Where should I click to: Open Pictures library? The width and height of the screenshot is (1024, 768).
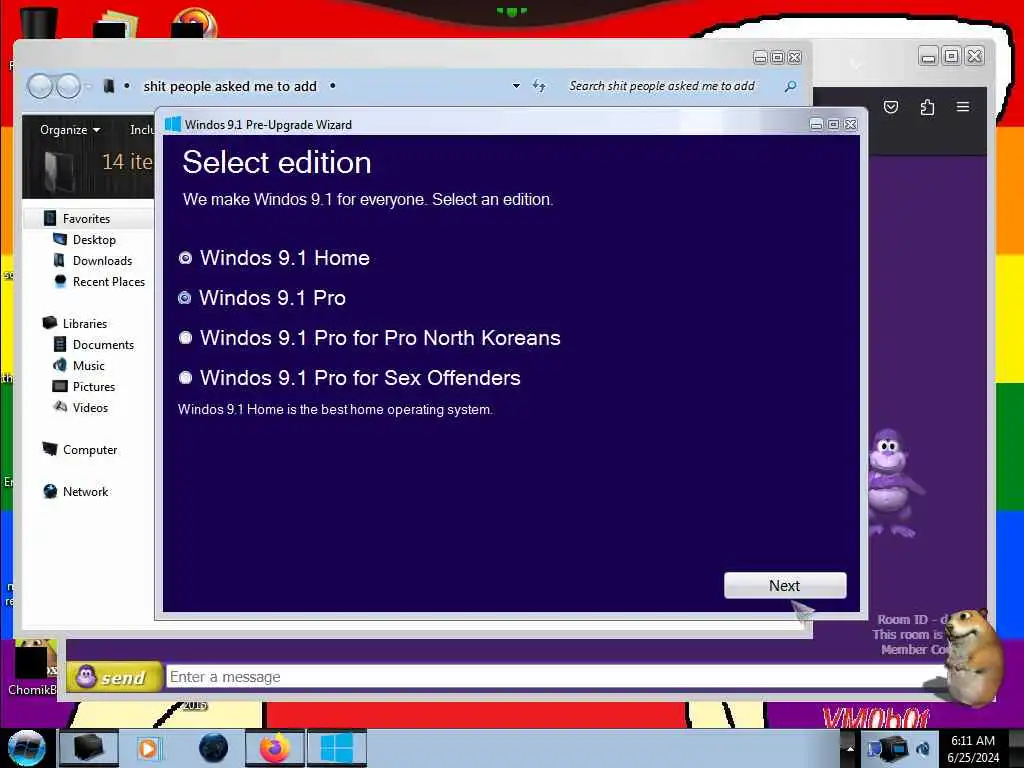[x=94, y=387]
